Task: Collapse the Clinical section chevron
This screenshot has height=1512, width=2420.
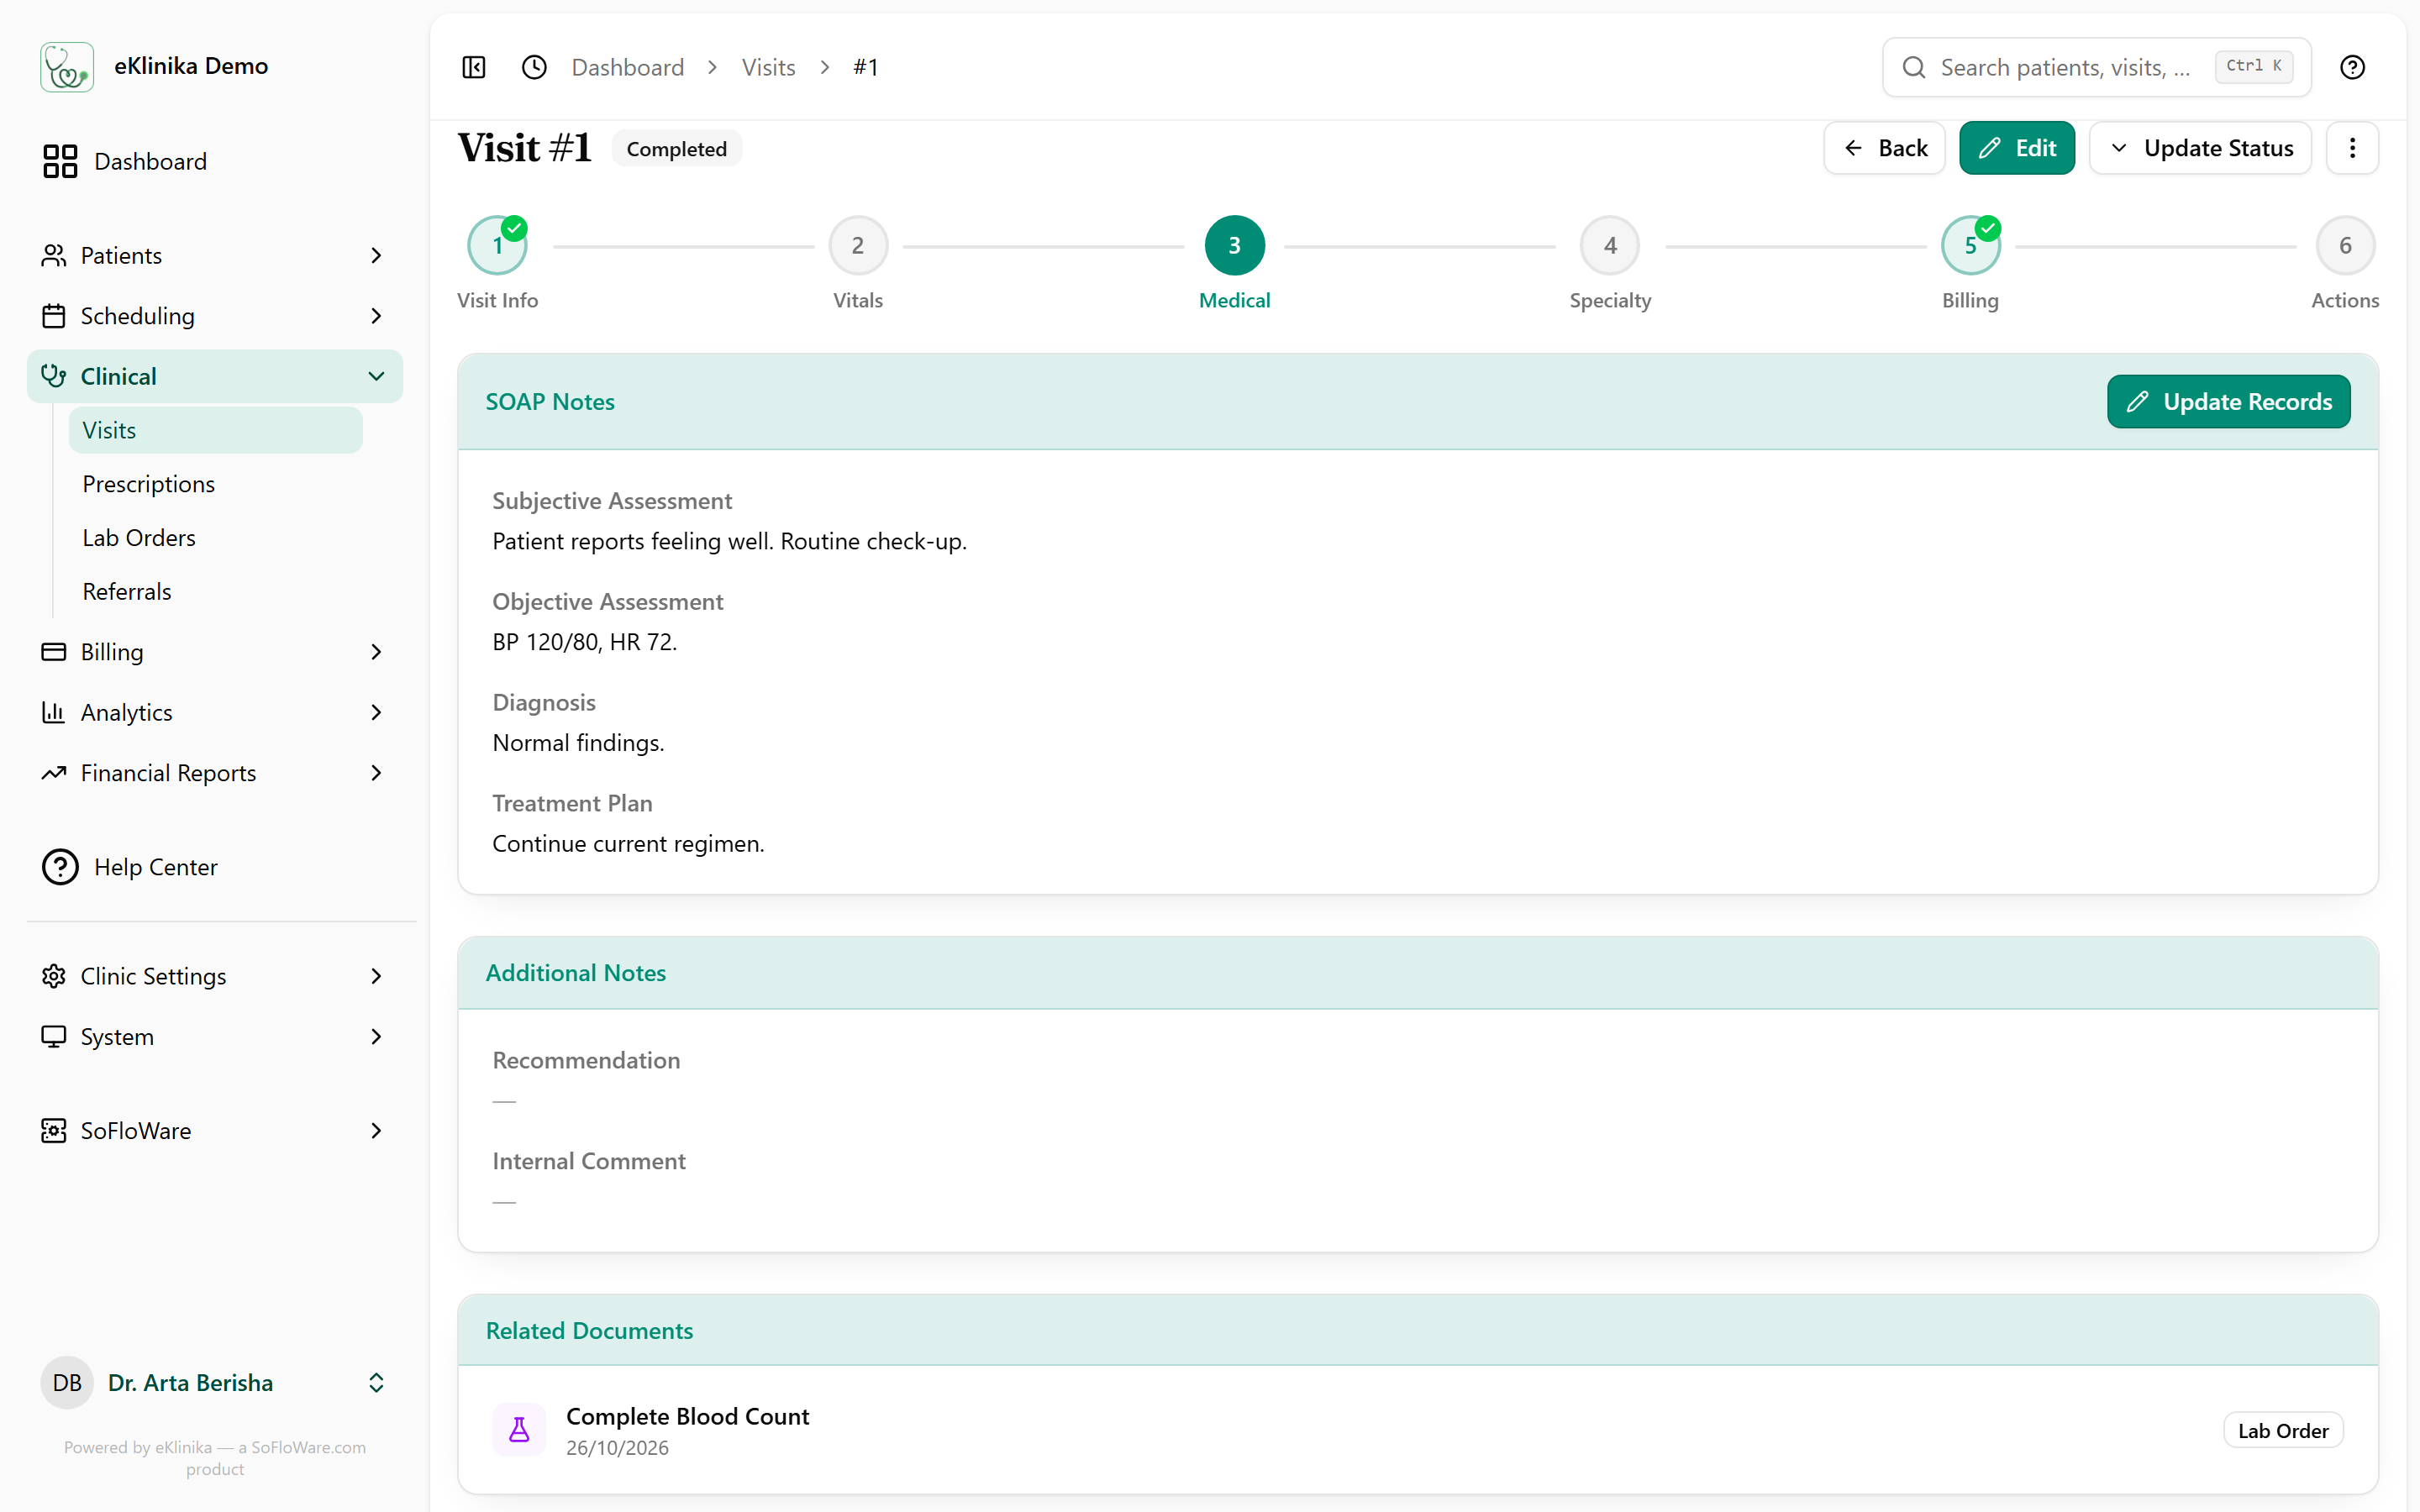Action: coord(376,376)
